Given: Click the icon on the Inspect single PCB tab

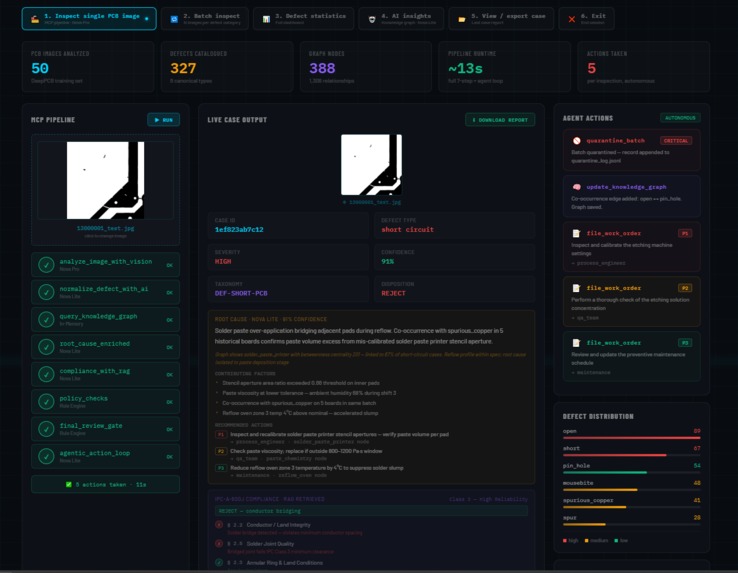Looking at the screenshot, I should click(35, 19).
